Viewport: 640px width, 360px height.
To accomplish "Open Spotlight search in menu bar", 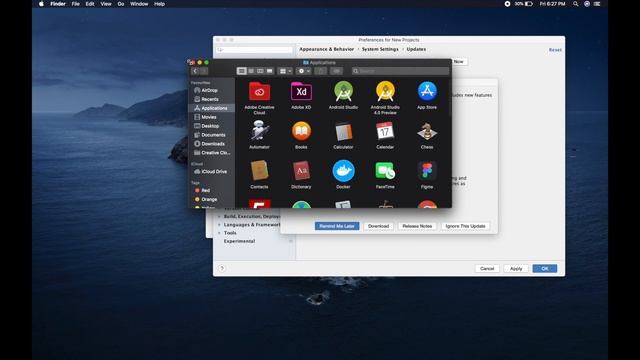I will 576,4.
